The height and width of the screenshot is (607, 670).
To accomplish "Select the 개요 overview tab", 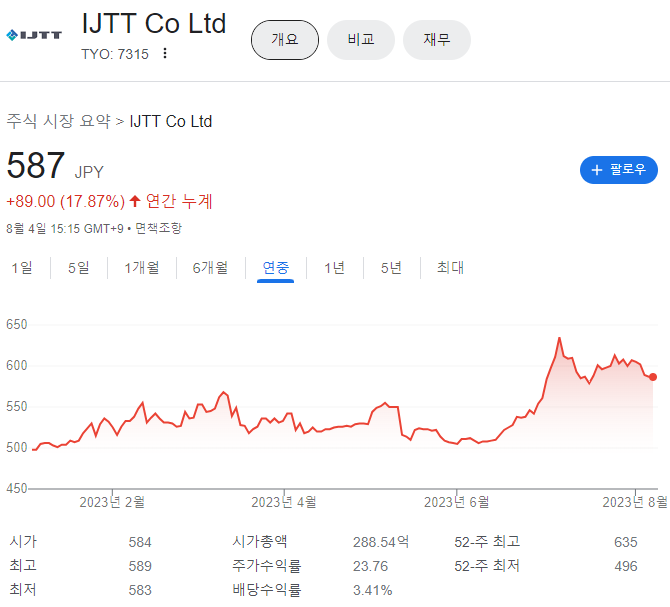I will [285, 40].
